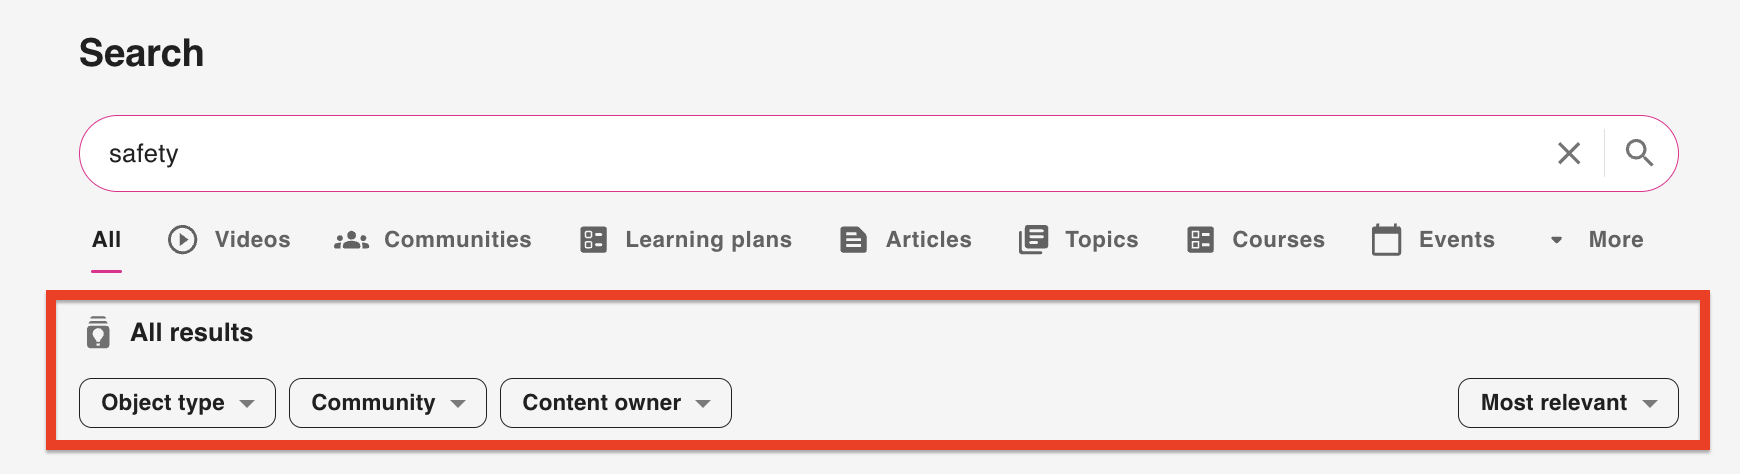Clear the search field with the X icon

1569,153
